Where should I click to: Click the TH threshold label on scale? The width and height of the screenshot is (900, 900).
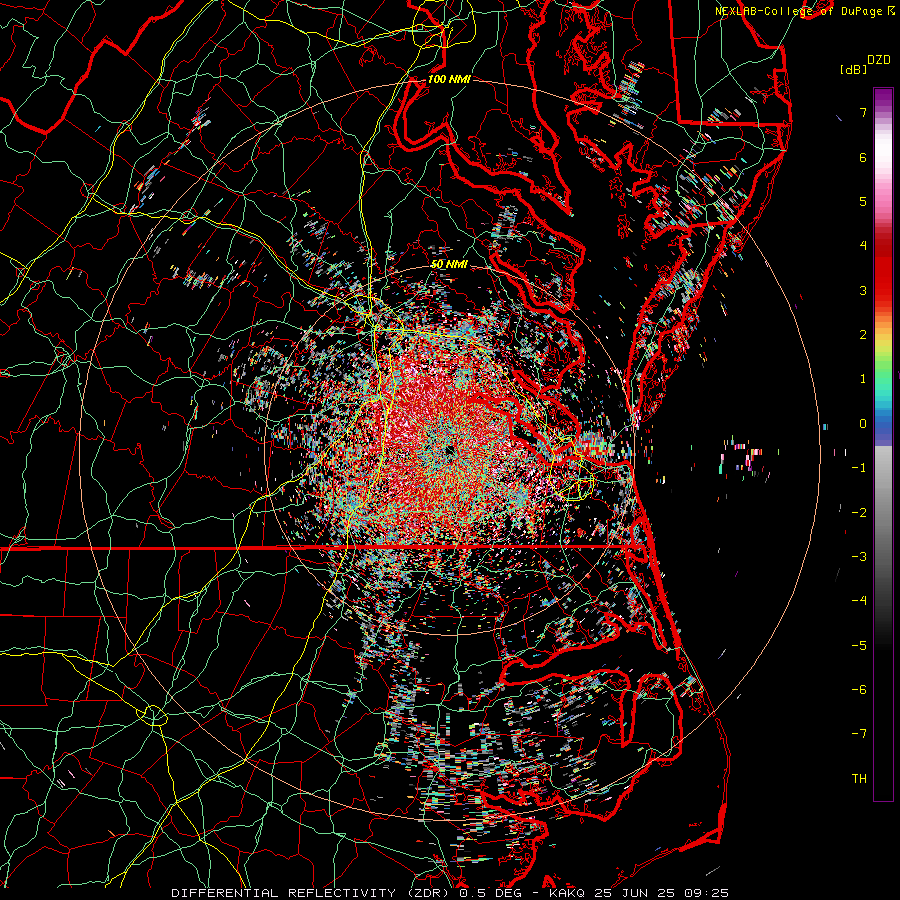pos(859,779)
